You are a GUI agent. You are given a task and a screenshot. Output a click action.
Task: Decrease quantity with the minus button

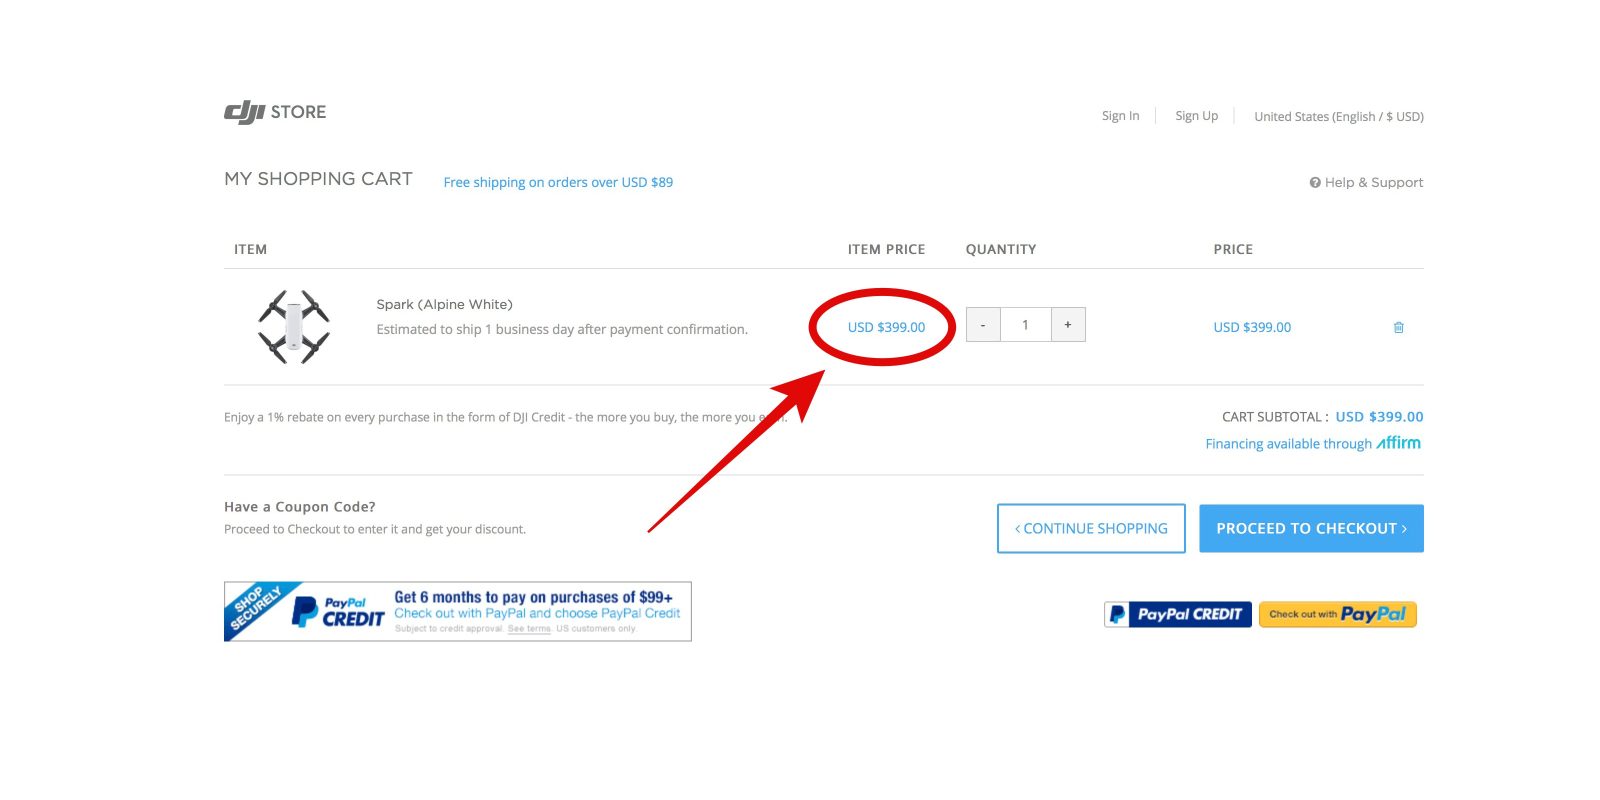click(983, 325)
